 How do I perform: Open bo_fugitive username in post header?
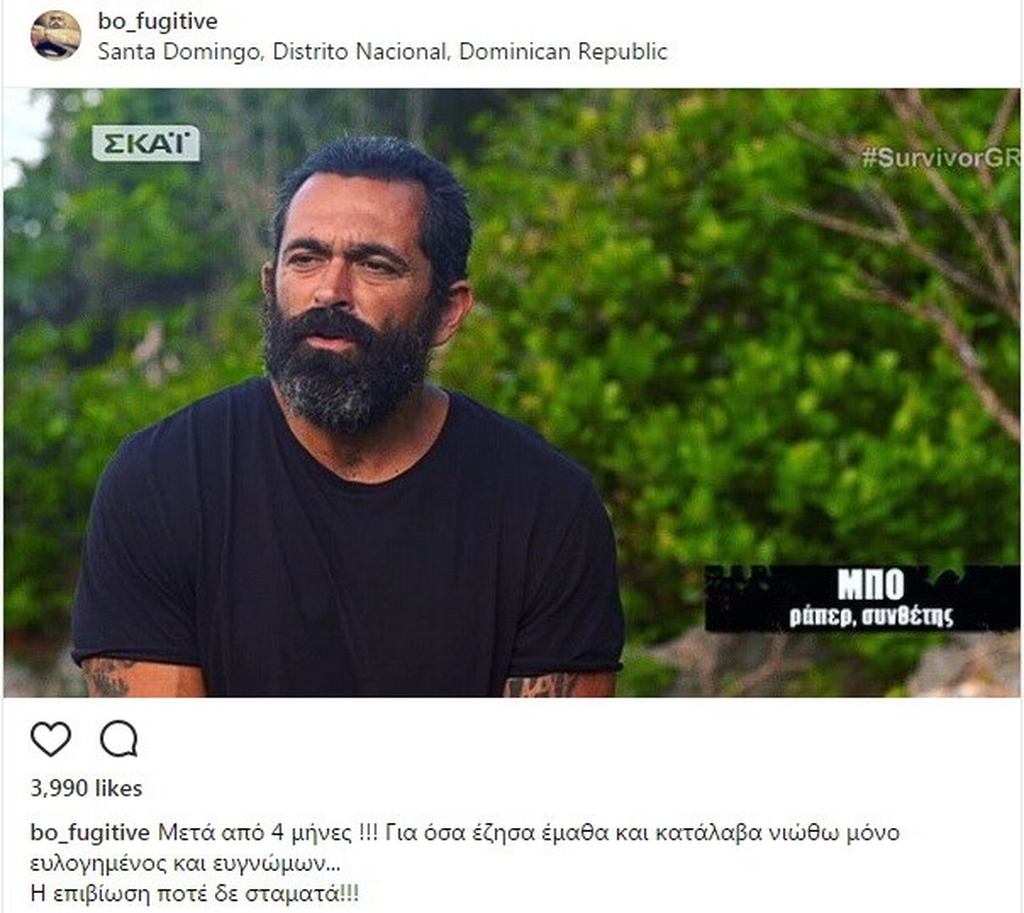tap(157, 21)
